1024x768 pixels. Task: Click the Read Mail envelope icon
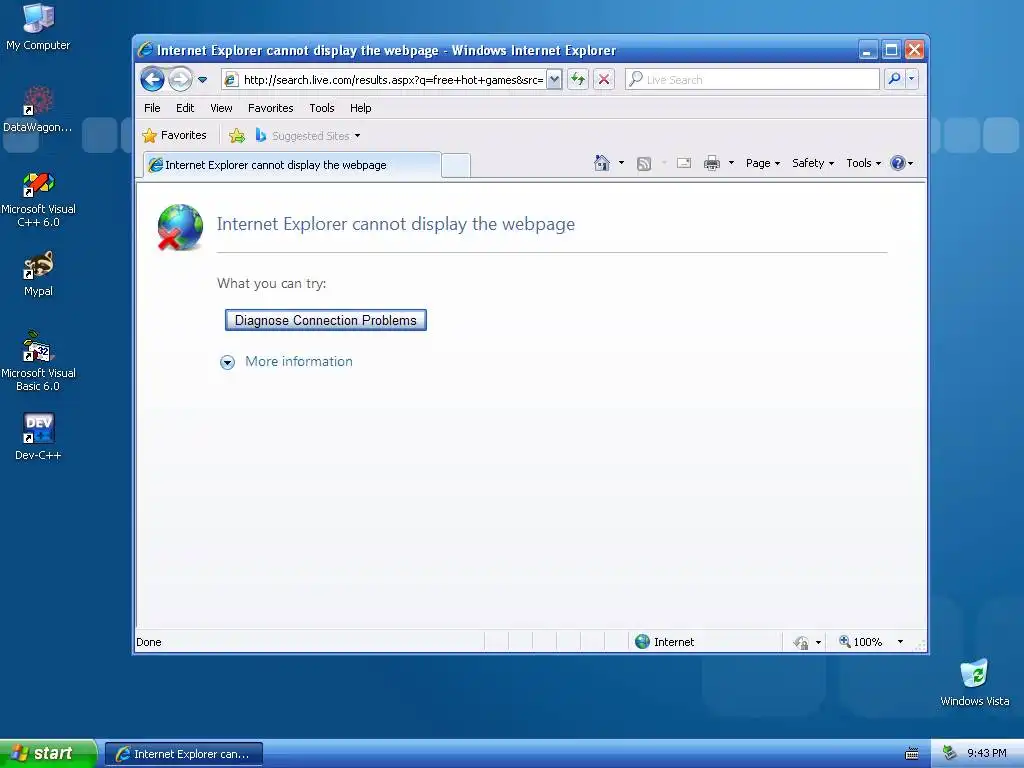tap(684, 163)
